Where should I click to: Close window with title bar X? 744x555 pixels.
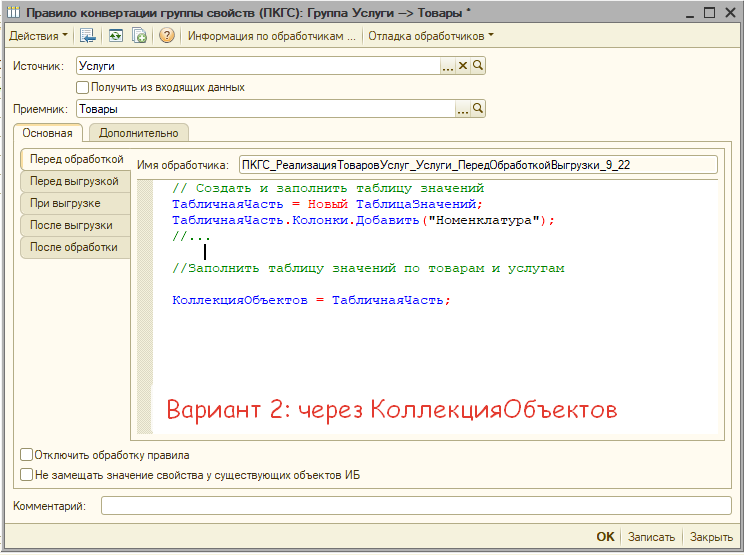730,13
